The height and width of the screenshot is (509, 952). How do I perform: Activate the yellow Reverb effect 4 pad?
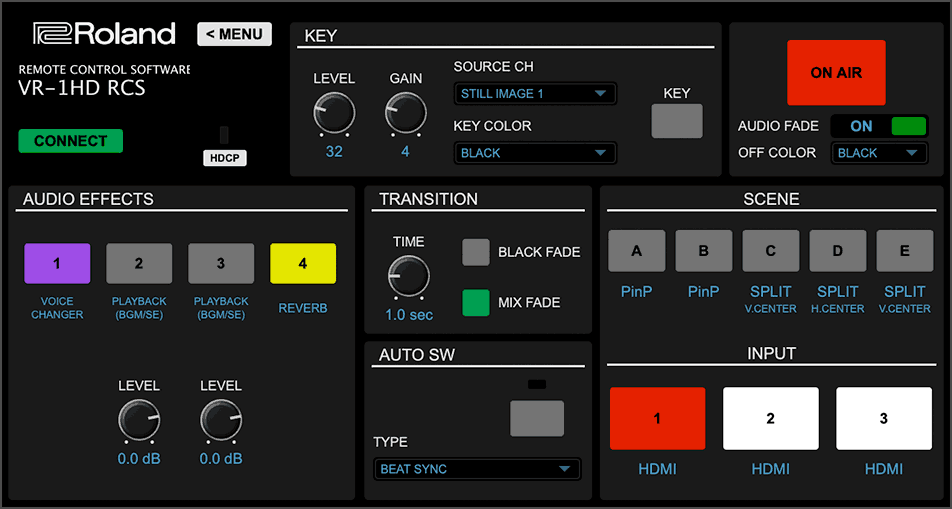(303, 264)
